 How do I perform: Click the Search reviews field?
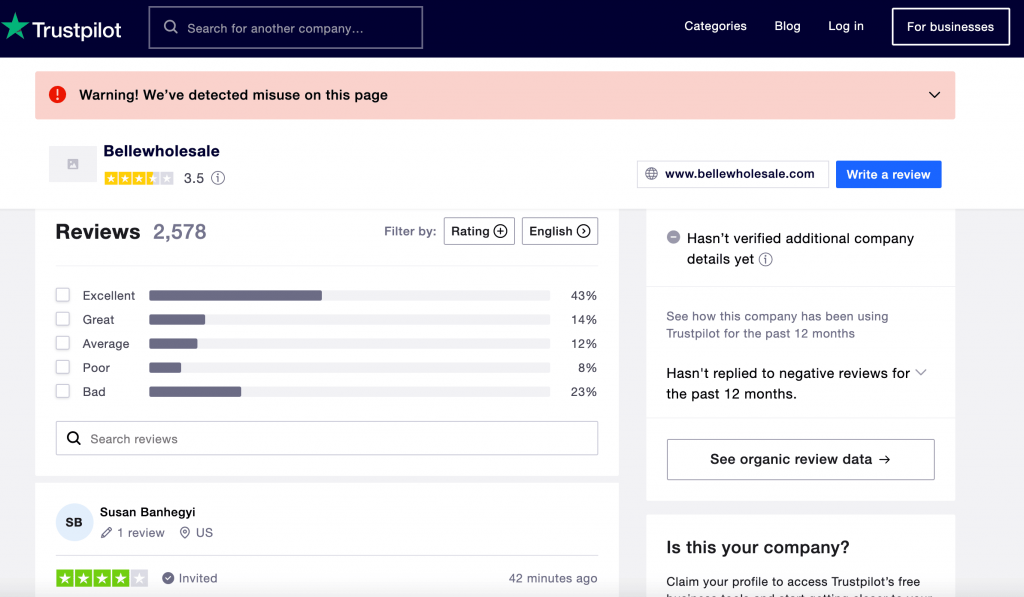click(327, 438)
